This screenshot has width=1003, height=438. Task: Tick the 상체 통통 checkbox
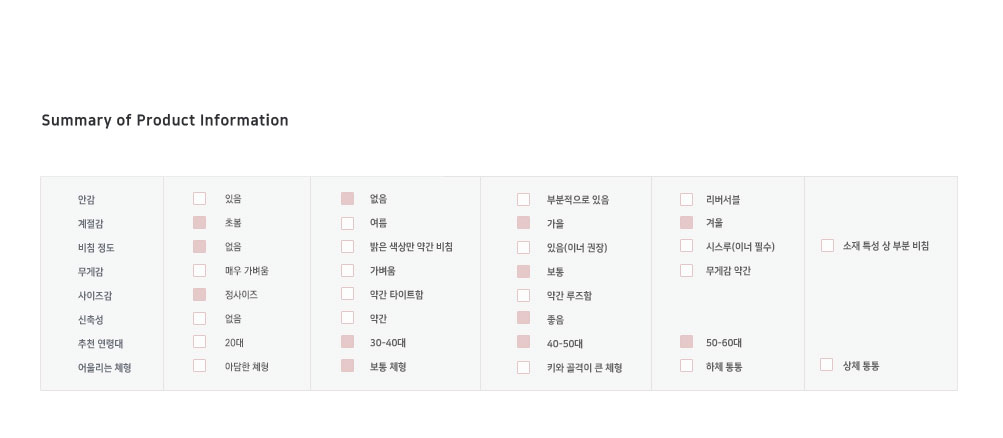pos(827,365)
